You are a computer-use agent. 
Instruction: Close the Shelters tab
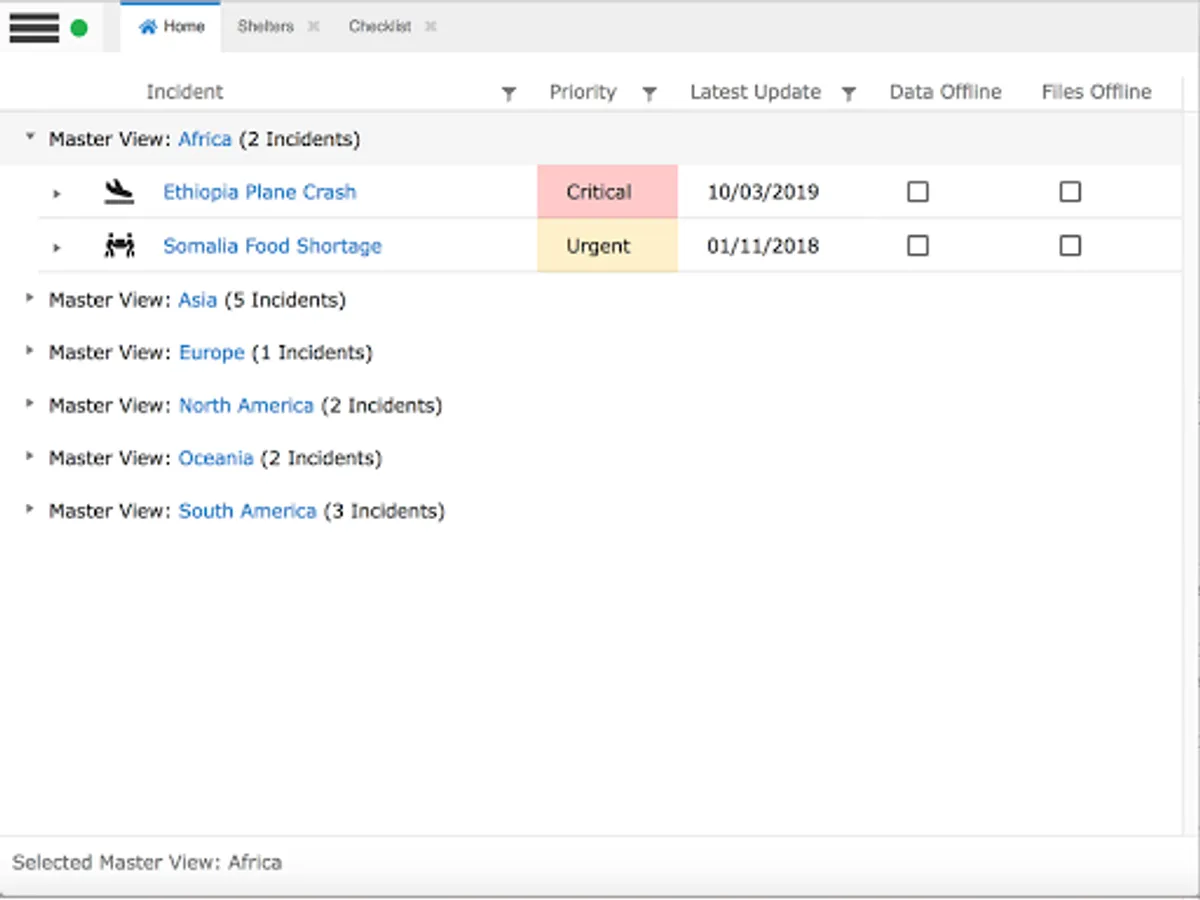313,27
